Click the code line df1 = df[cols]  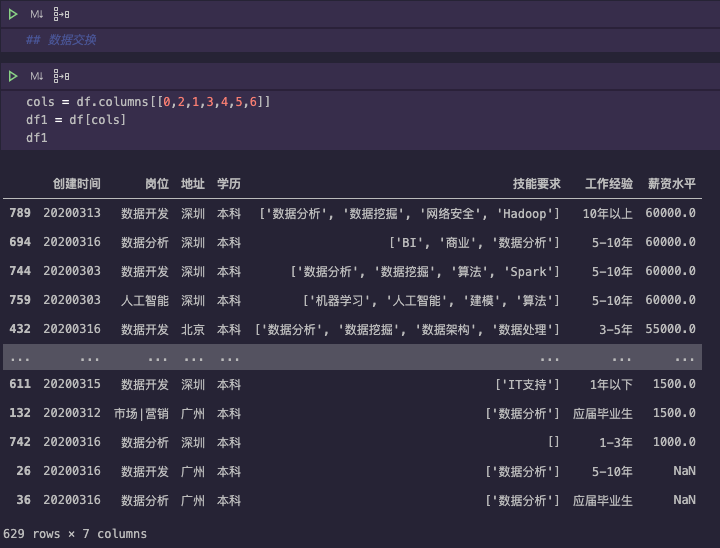click(76, 120)
